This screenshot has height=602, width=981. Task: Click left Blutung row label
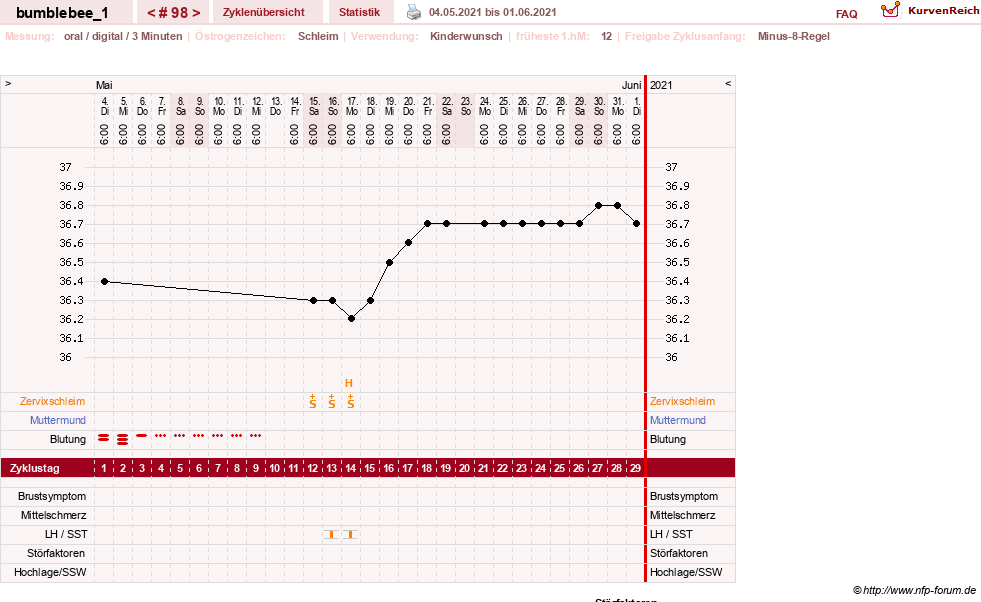[68, 439]
